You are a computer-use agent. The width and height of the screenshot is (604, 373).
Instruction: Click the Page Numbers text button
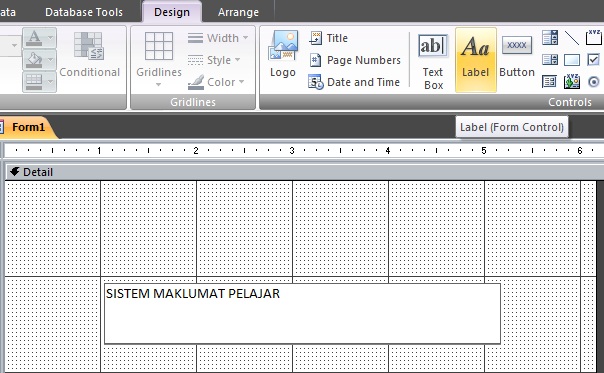click(364, 60)
